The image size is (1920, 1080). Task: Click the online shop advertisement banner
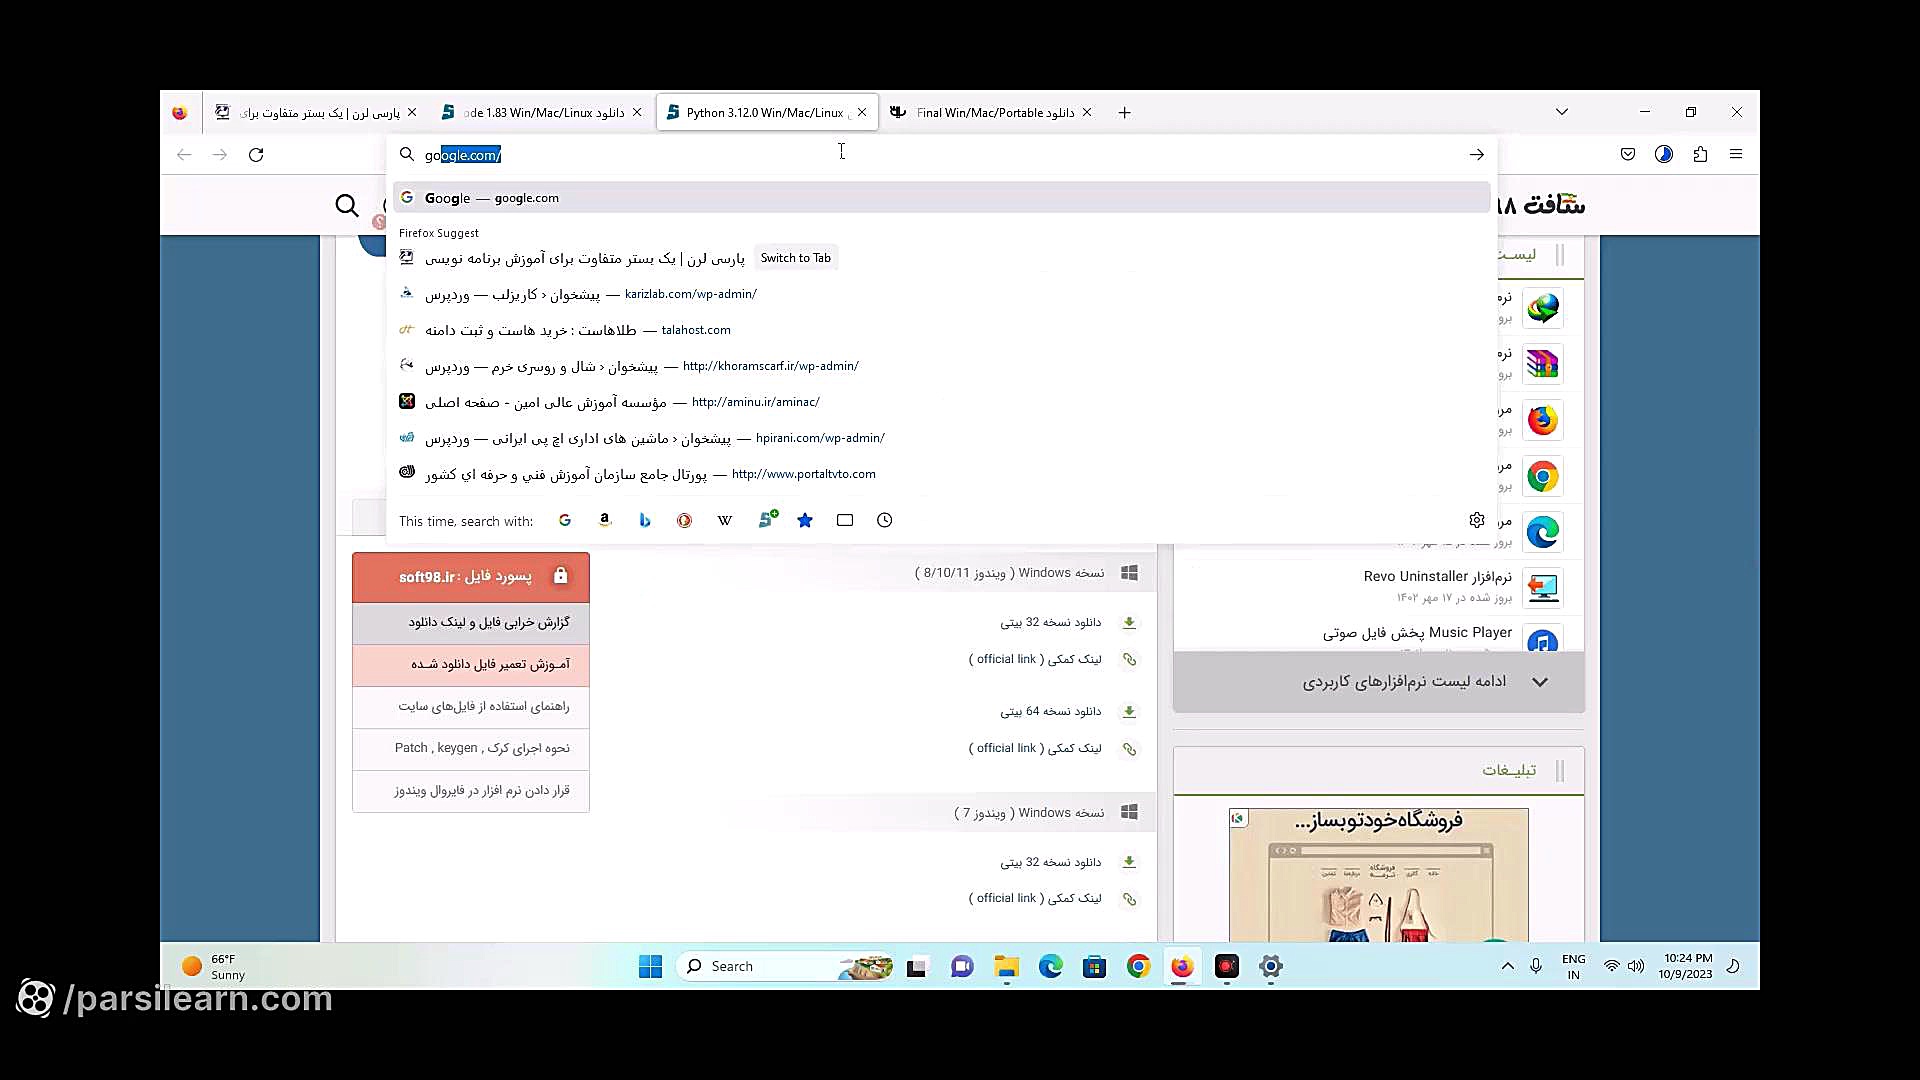pyautogui.click(x=1378, y=875)
